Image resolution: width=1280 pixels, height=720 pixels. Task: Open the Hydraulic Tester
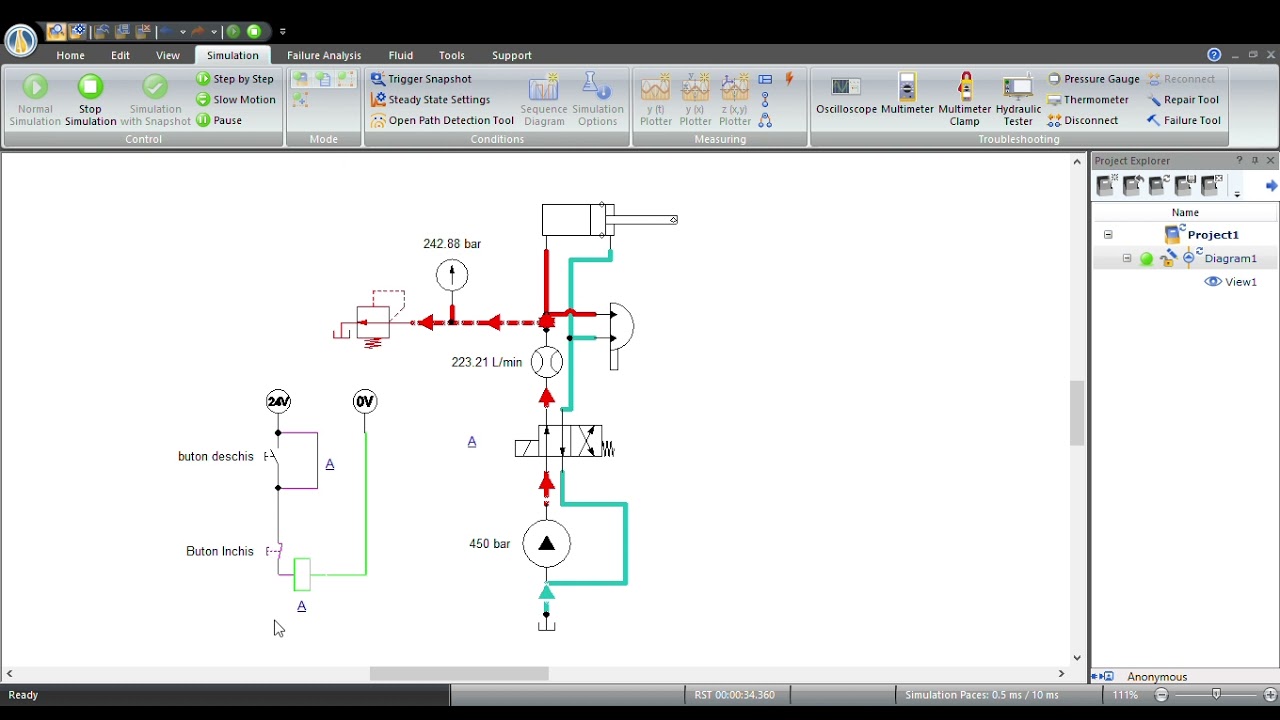click(x=1018, y=100)
